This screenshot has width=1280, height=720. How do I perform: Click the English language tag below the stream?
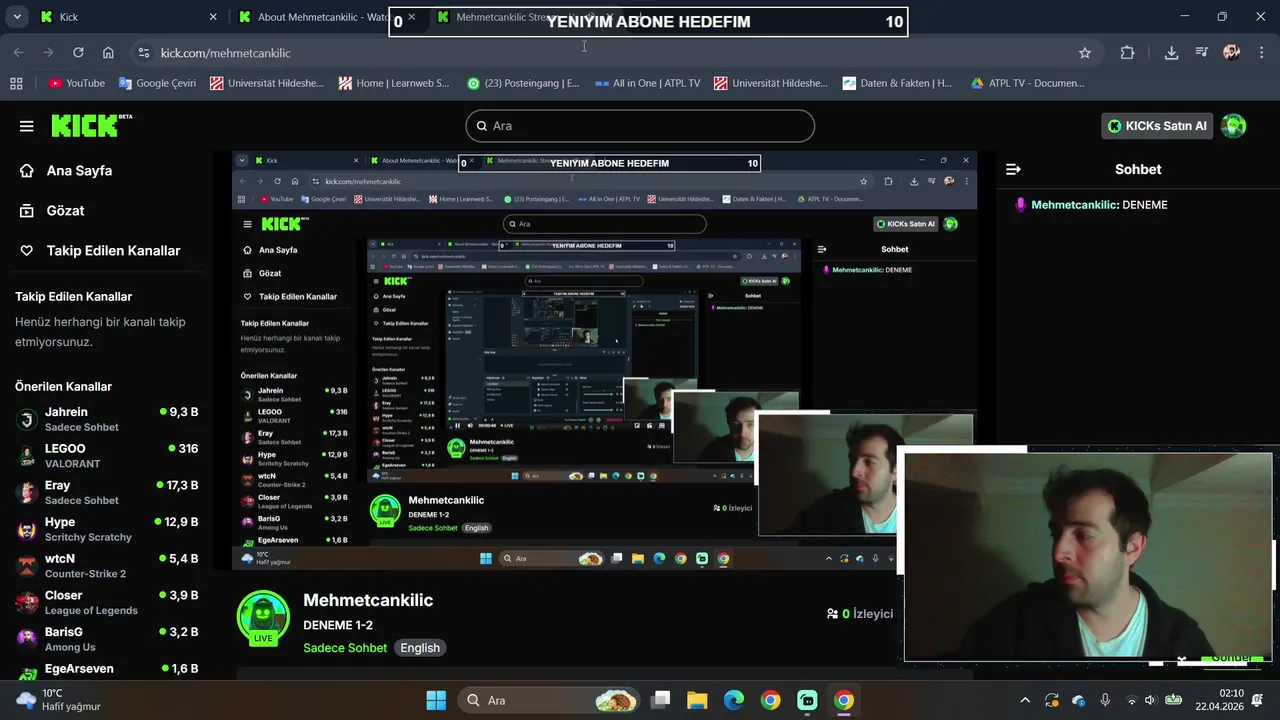[x=420, y=648]
